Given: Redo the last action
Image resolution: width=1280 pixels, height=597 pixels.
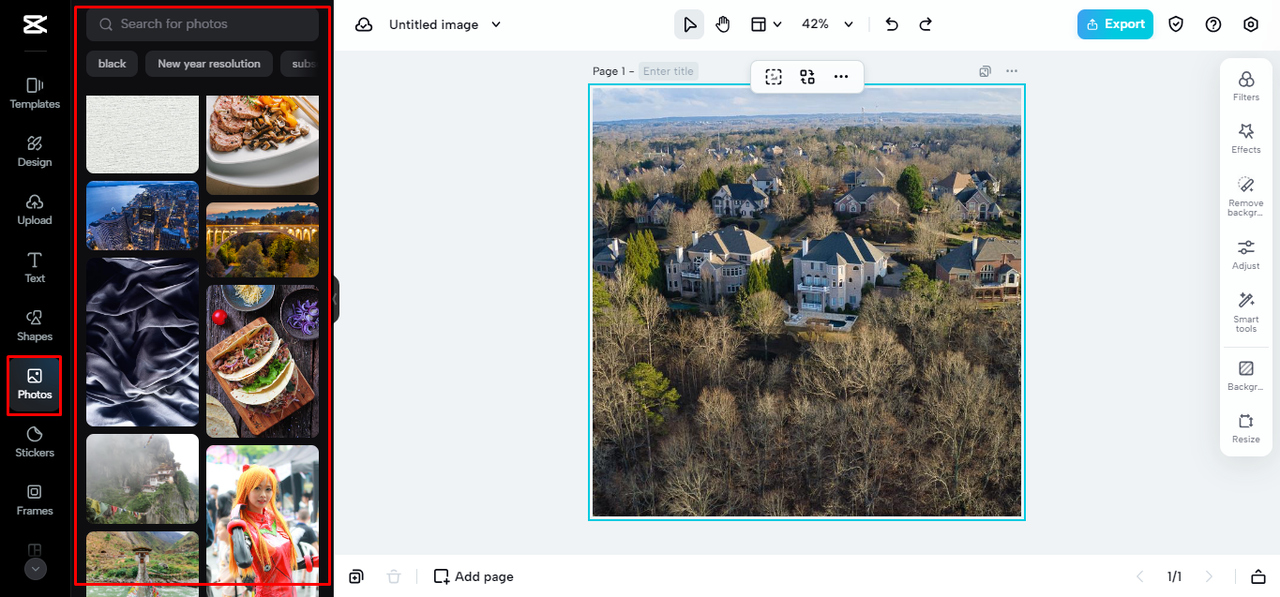Looking at the screenshot, I should [926, 25].
